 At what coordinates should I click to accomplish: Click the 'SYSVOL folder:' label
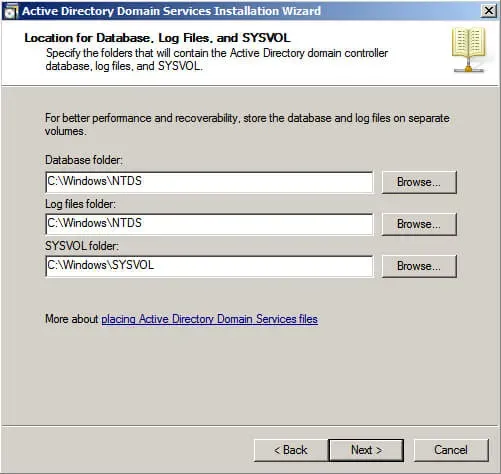coord(82,246)
